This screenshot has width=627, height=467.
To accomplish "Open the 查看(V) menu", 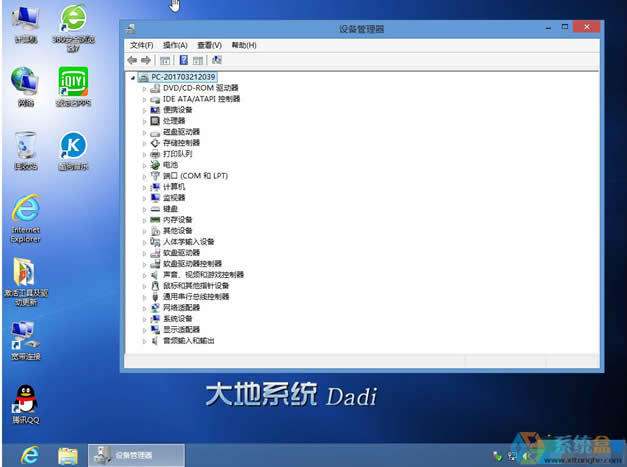I will (209, 45).
